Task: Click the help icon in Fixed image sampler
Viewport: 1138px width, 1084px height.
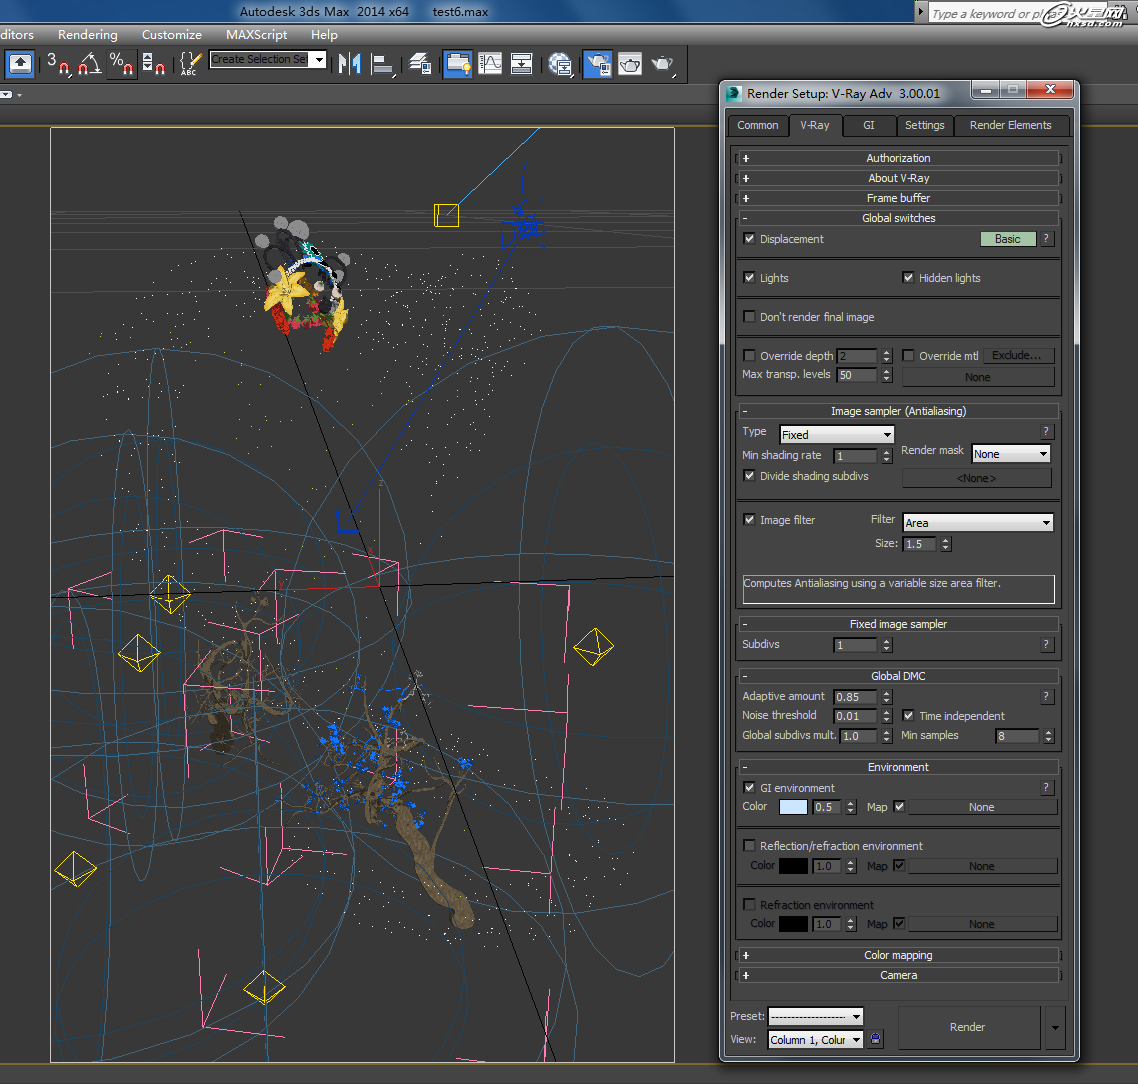Action: [1046, 644]
